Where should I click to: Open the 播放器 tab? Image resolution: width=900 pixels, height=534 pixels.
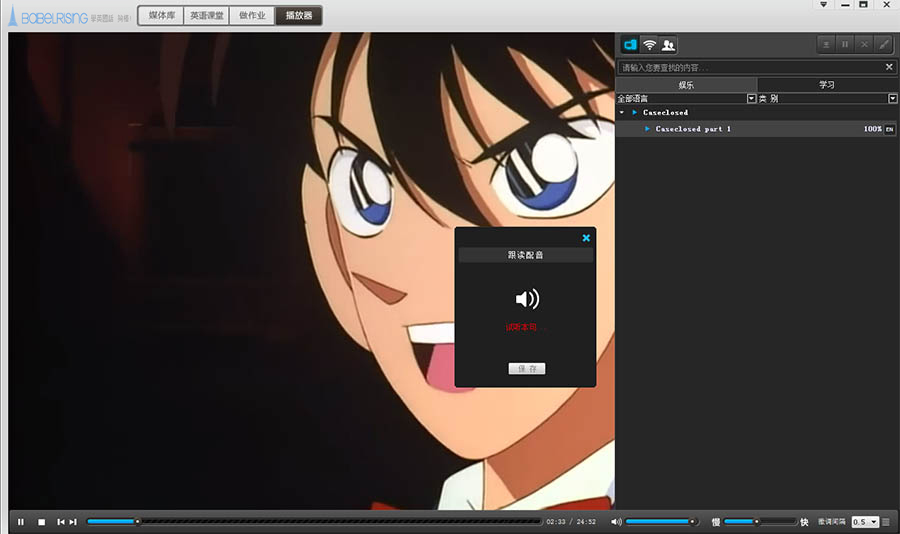point(298,16)
